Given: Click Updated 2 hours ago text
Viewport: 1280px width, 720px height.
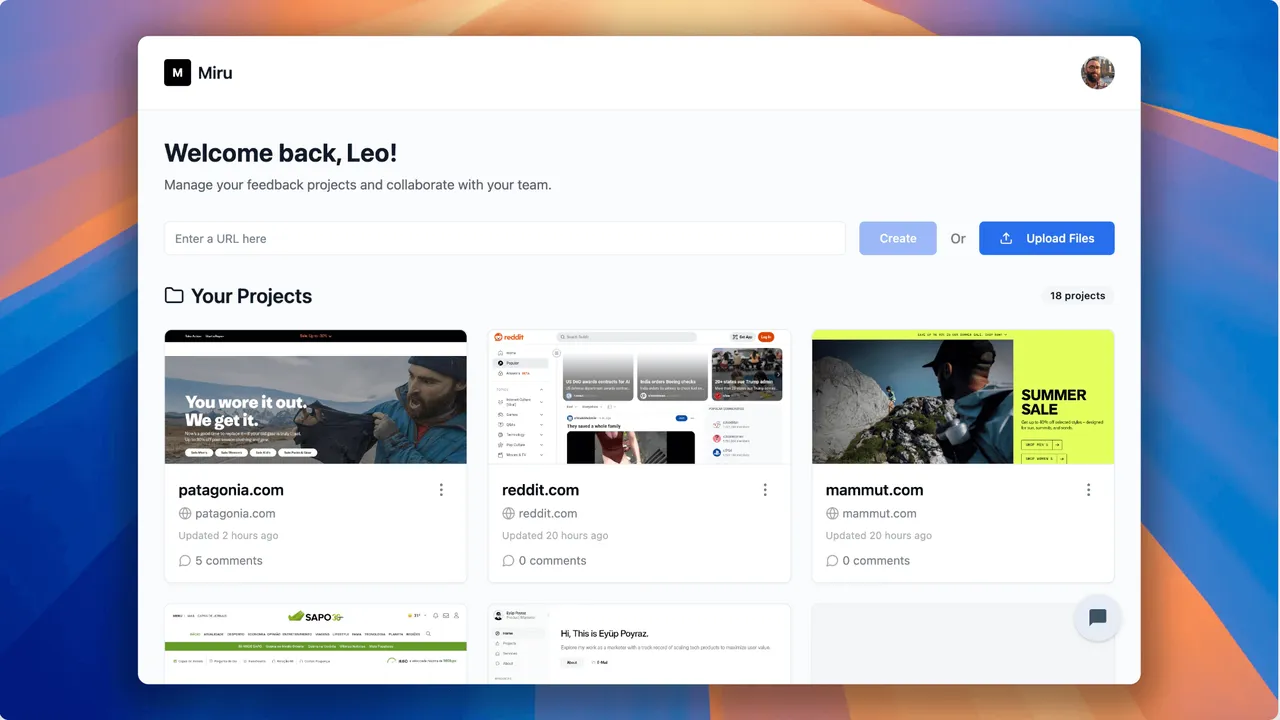Looking at the screenshot, I should (x=228, y=536).
